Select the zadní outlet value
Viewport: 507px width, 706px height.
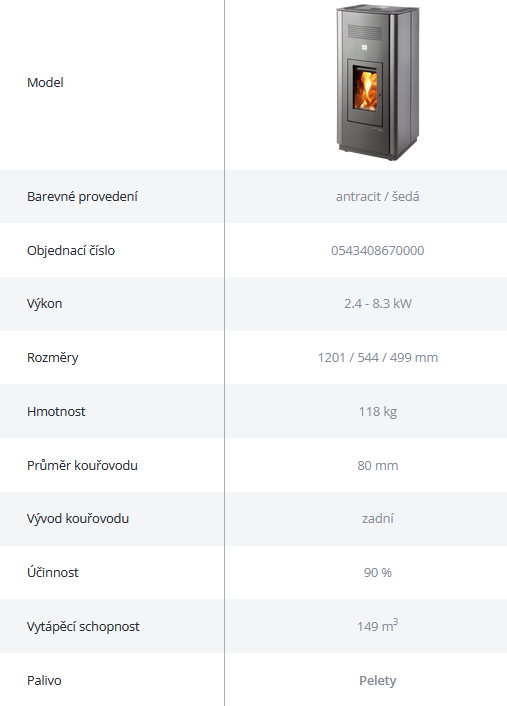coord(377,519)
